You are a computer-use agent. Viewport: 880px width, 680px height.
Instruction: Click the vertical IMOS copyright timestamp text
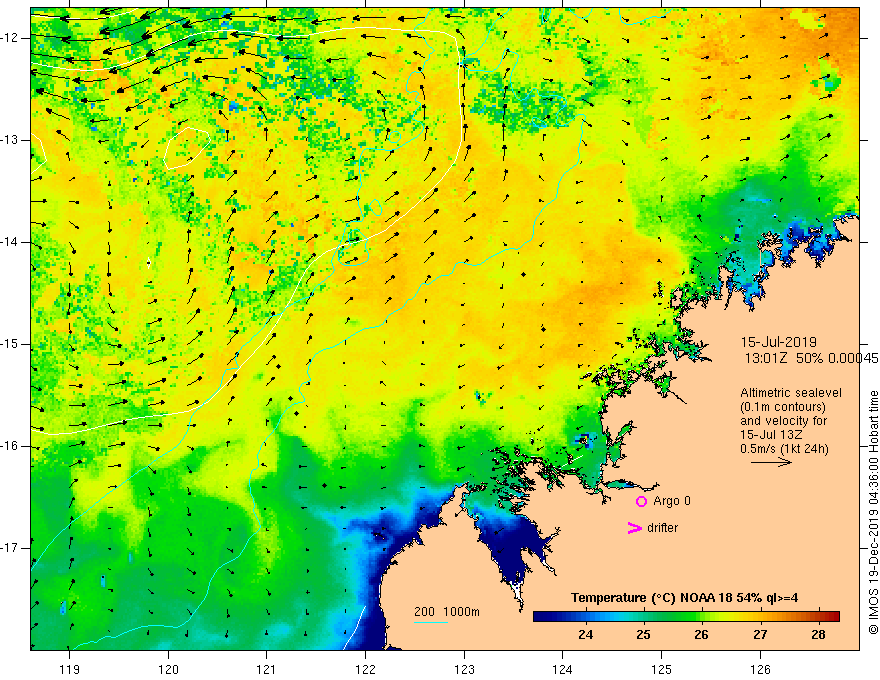873,513
